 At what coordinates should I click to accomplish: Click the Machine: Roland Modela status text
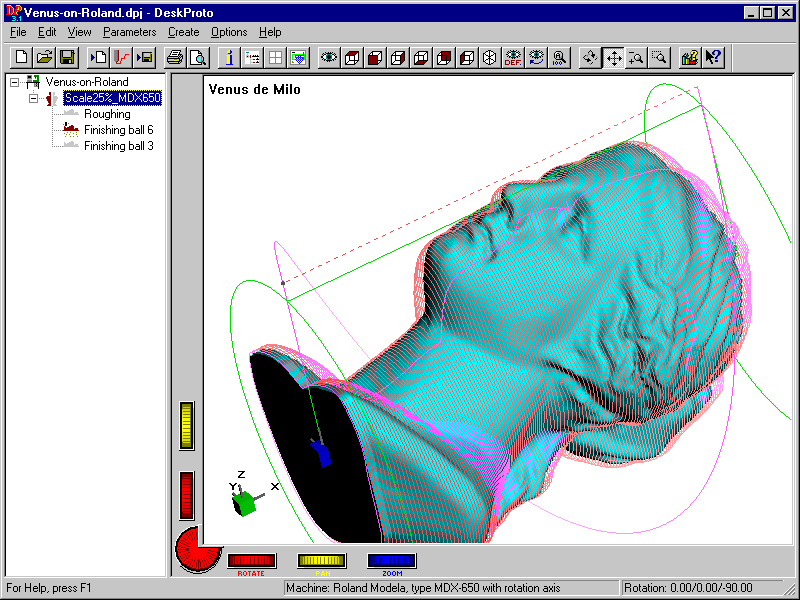coord(423,588)
